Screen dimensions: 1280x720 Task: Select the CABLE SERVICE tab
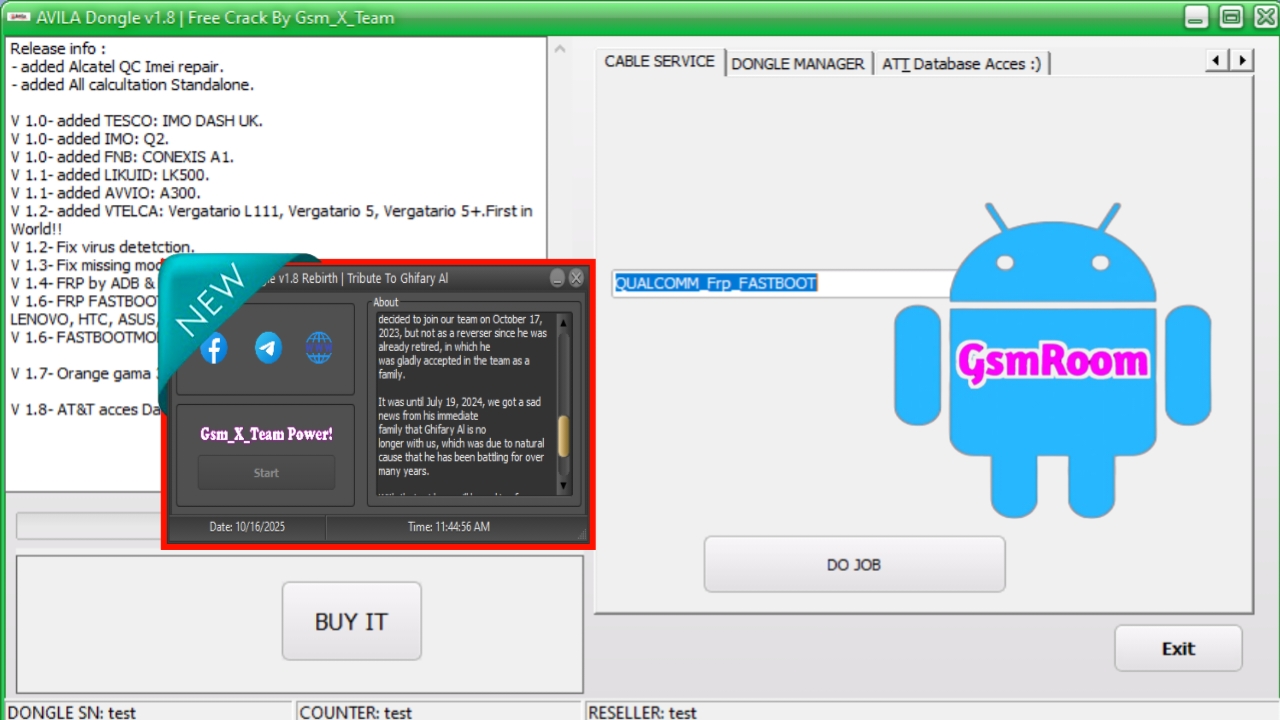659,61
